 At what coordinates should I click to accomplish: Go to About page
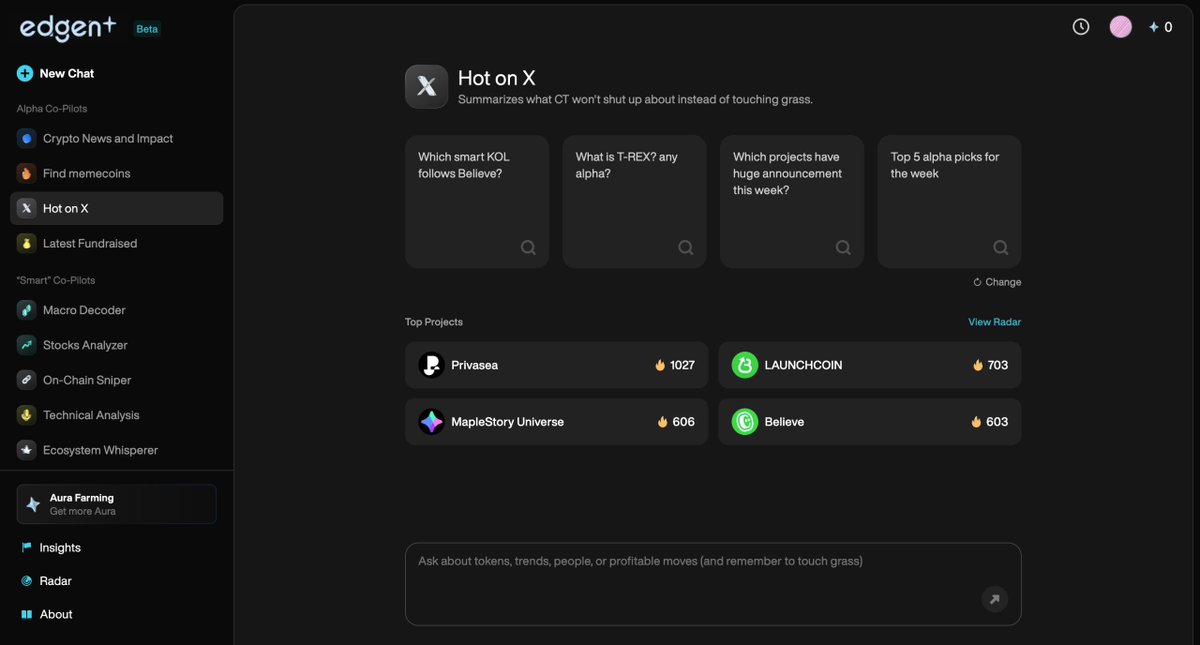47,614
